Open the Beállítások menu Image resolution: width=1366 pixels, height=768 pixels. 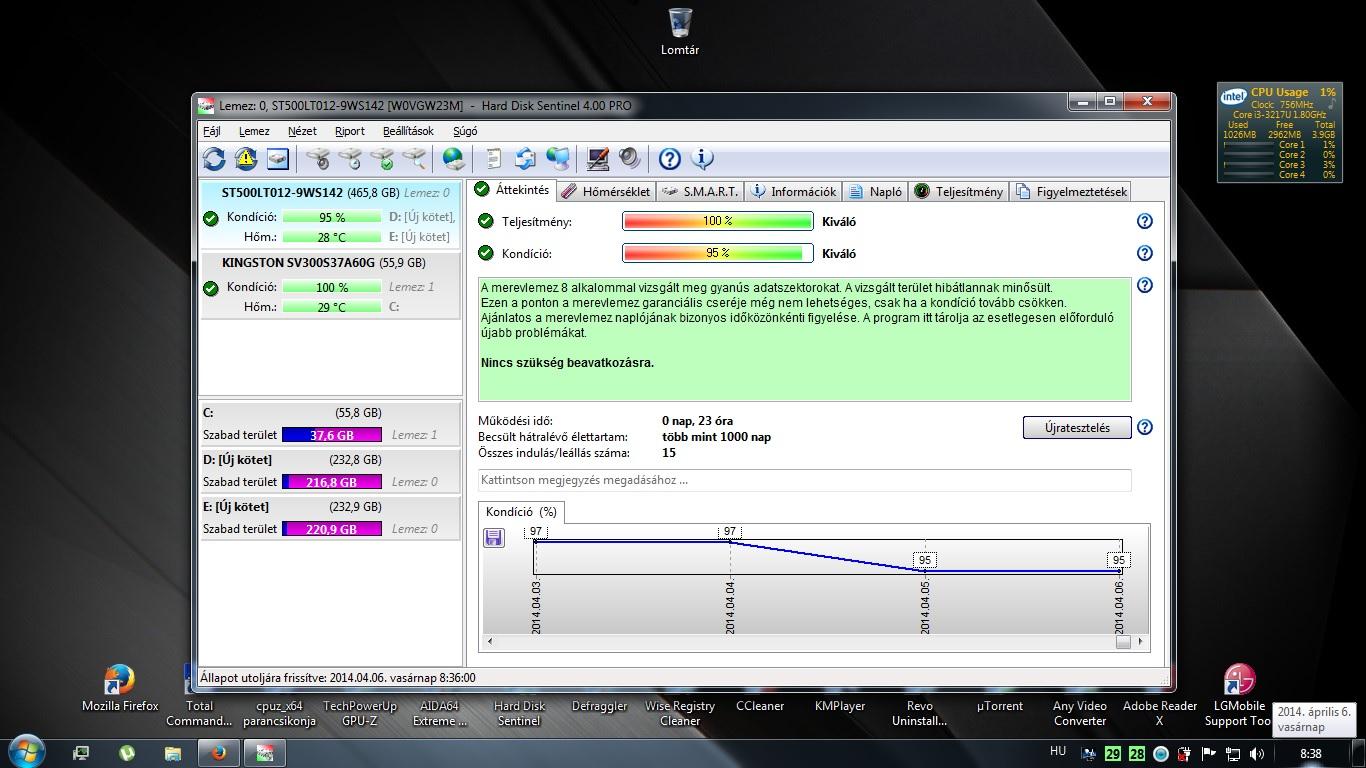[408, 131]
